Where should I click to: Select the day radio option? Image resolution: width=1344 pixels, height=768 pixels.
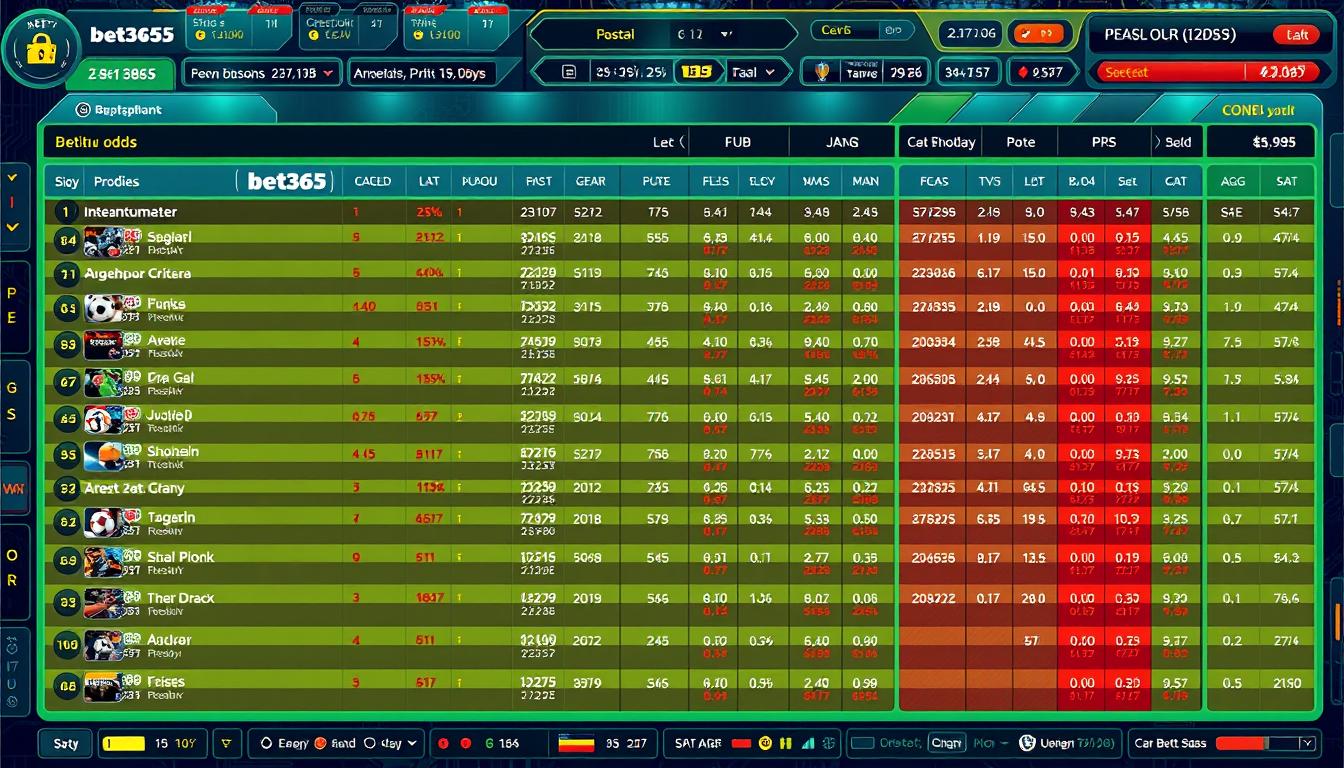click(370, 743)
